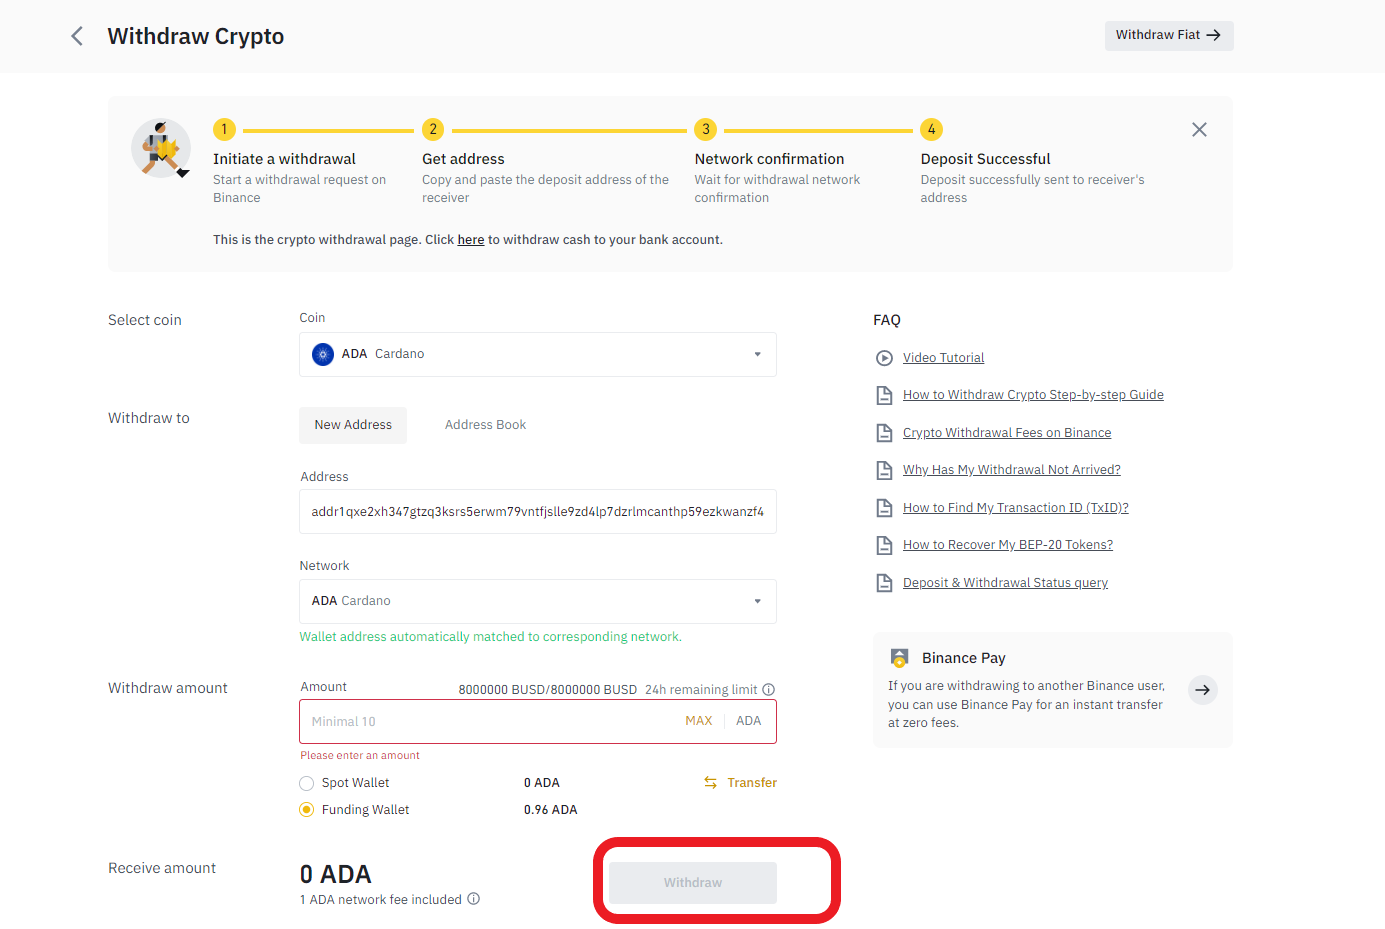Click the network fee info icon

(474, 899)
